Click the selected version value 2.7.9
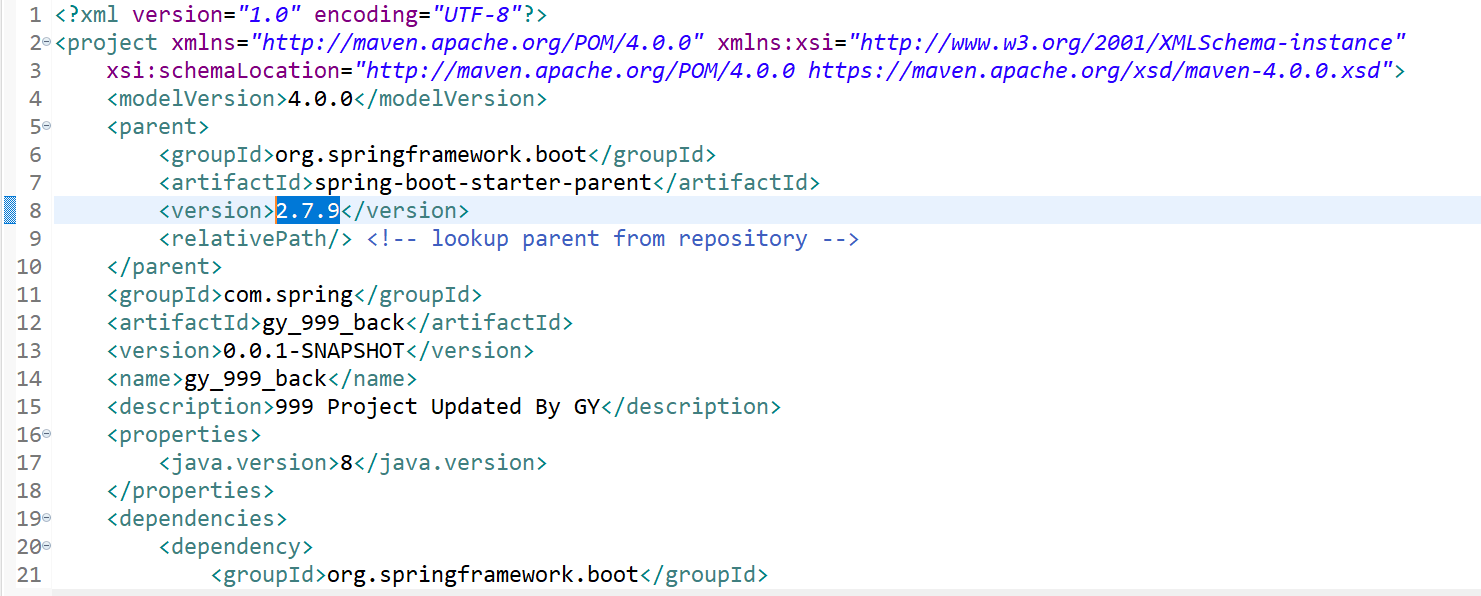The image size is (1481, 596). [307, 210]
